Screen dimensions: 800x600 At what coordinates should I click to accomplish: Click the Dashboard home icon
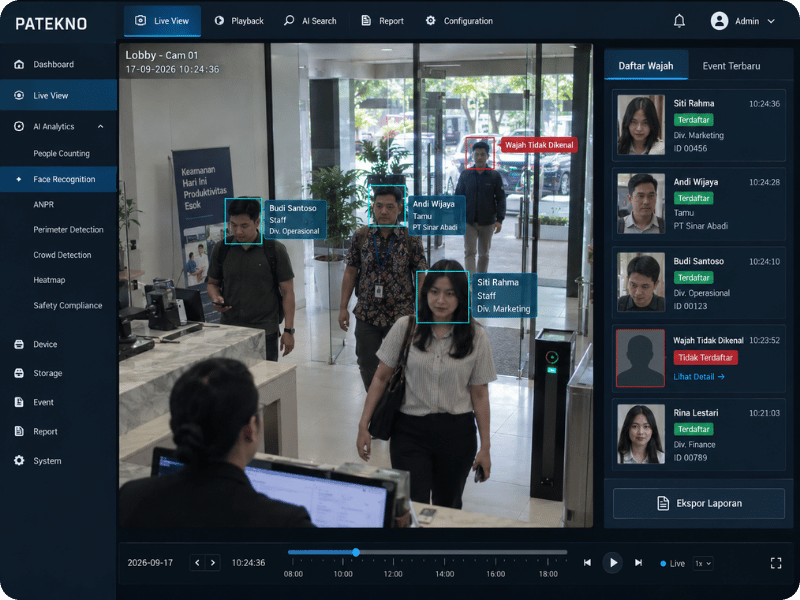19,64
